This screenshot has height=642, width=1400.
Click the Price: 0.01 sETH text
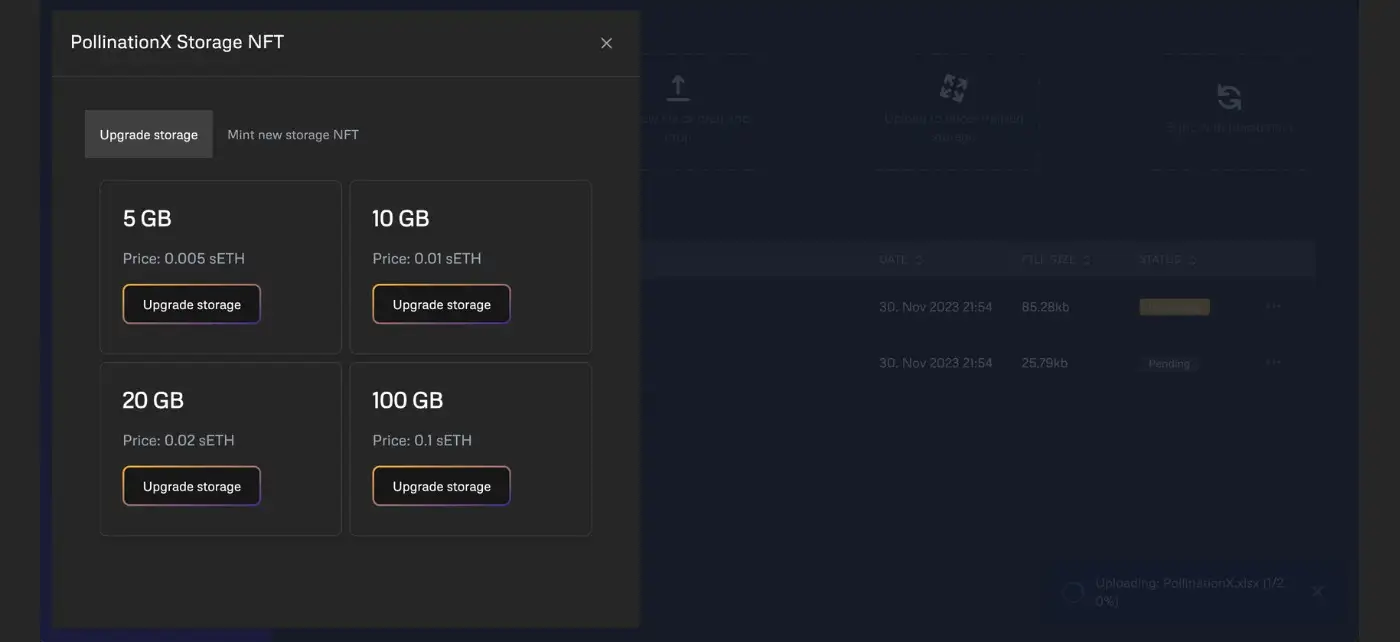coord(427,258)
